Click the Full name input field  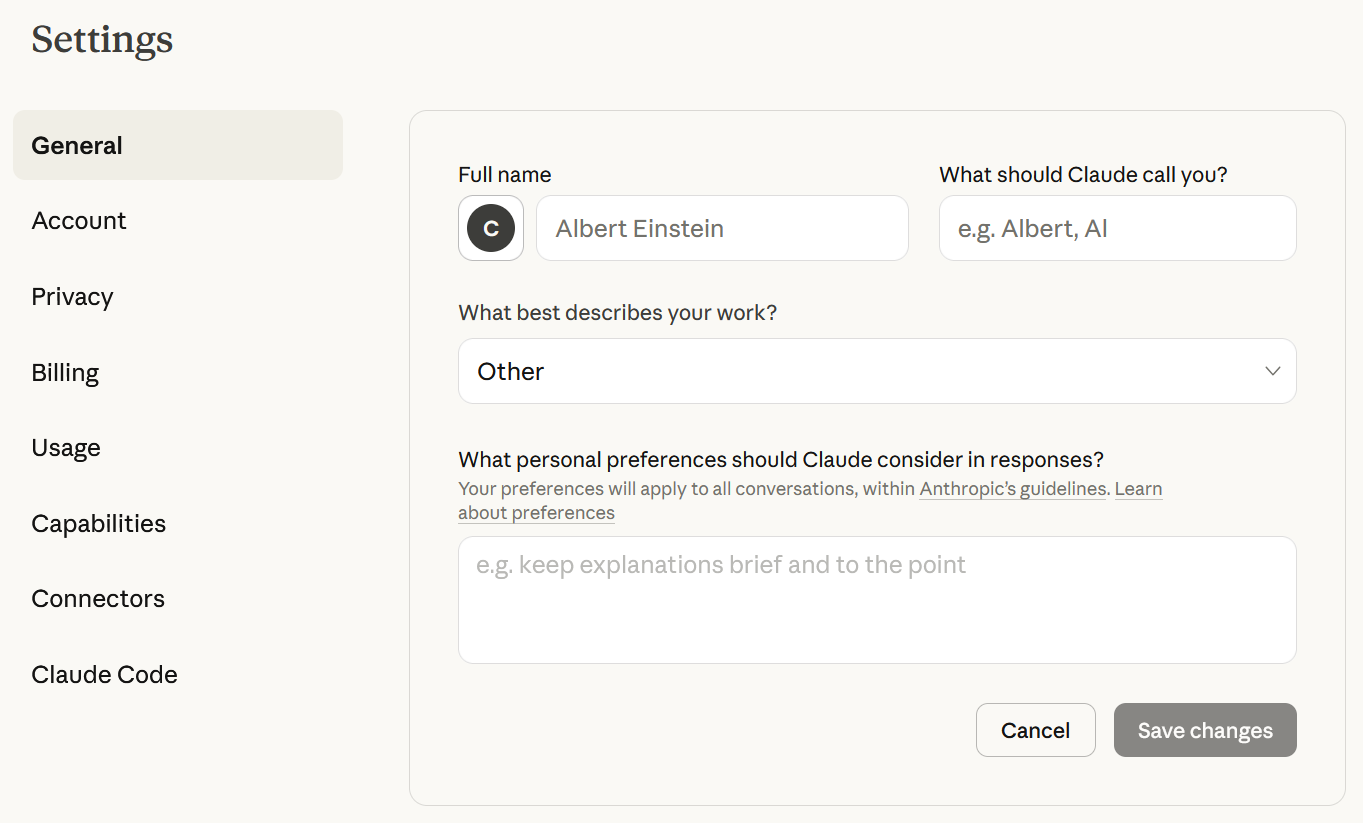[721, 228]
